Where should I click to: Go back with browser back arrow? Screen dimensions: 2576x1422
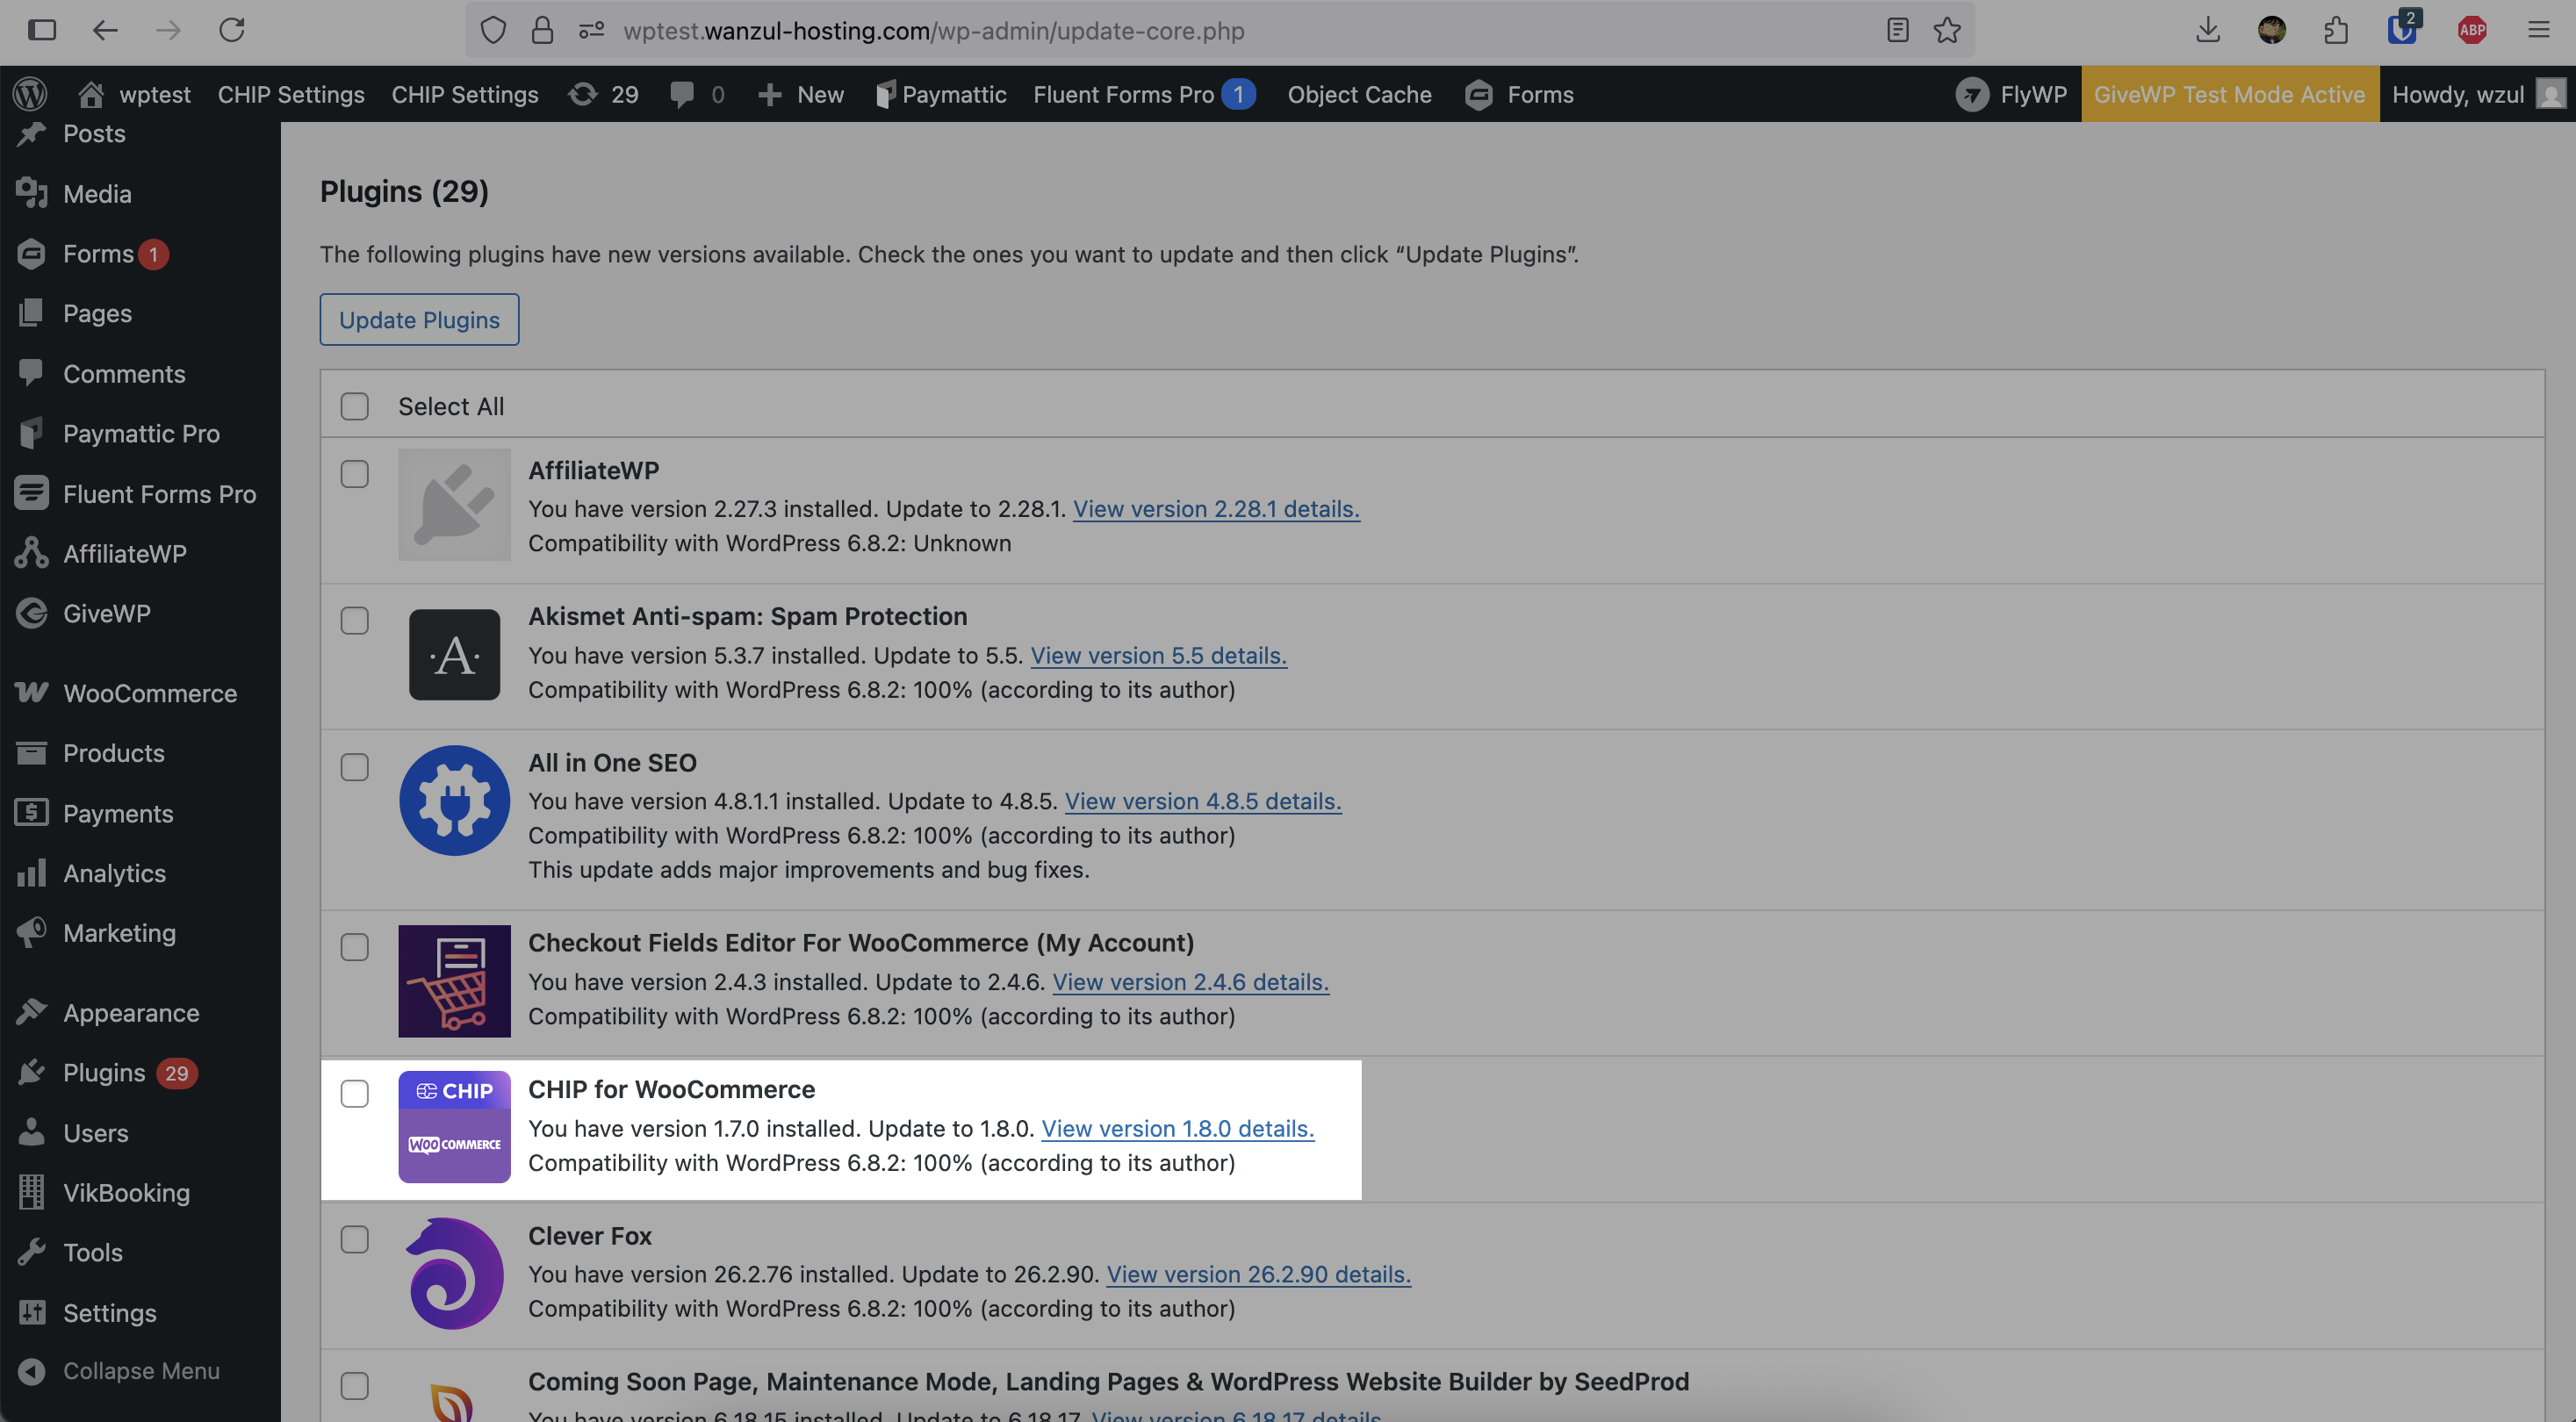105,30
